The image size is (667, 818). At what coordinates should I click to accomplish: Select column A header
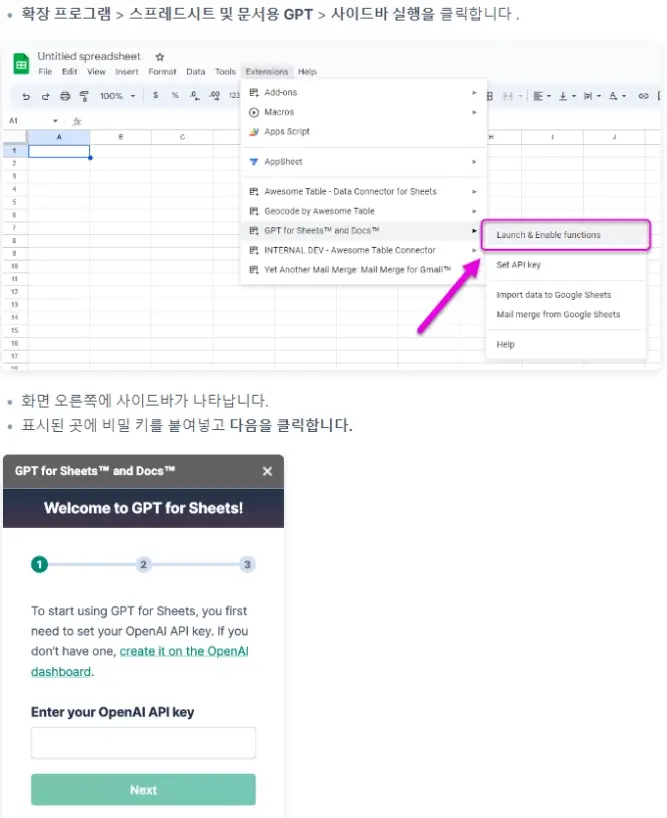(x=59, y=137)
